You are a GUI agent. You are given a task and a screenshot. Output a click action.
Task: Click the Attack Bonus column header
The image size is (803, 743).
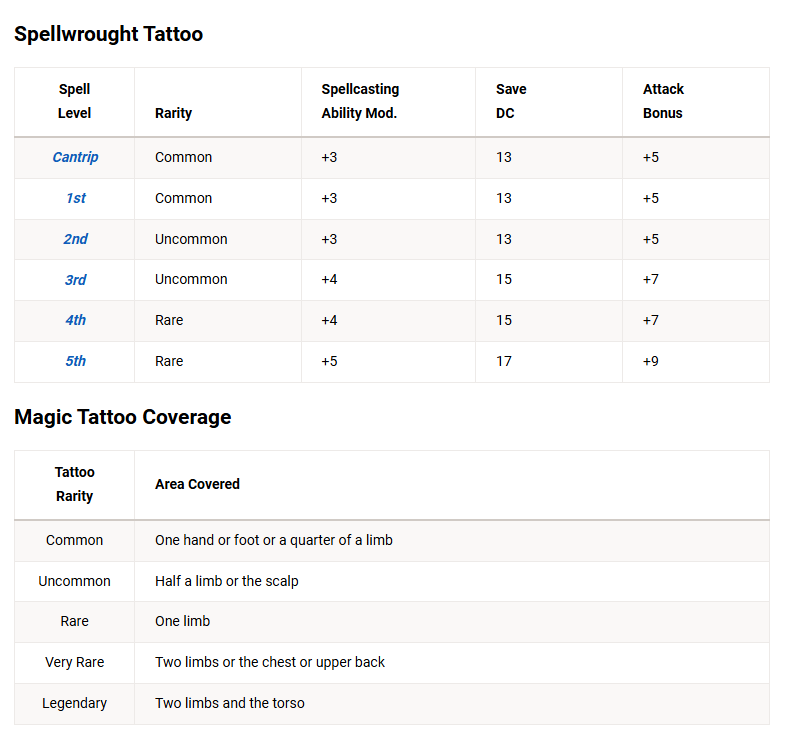[663, 101]
